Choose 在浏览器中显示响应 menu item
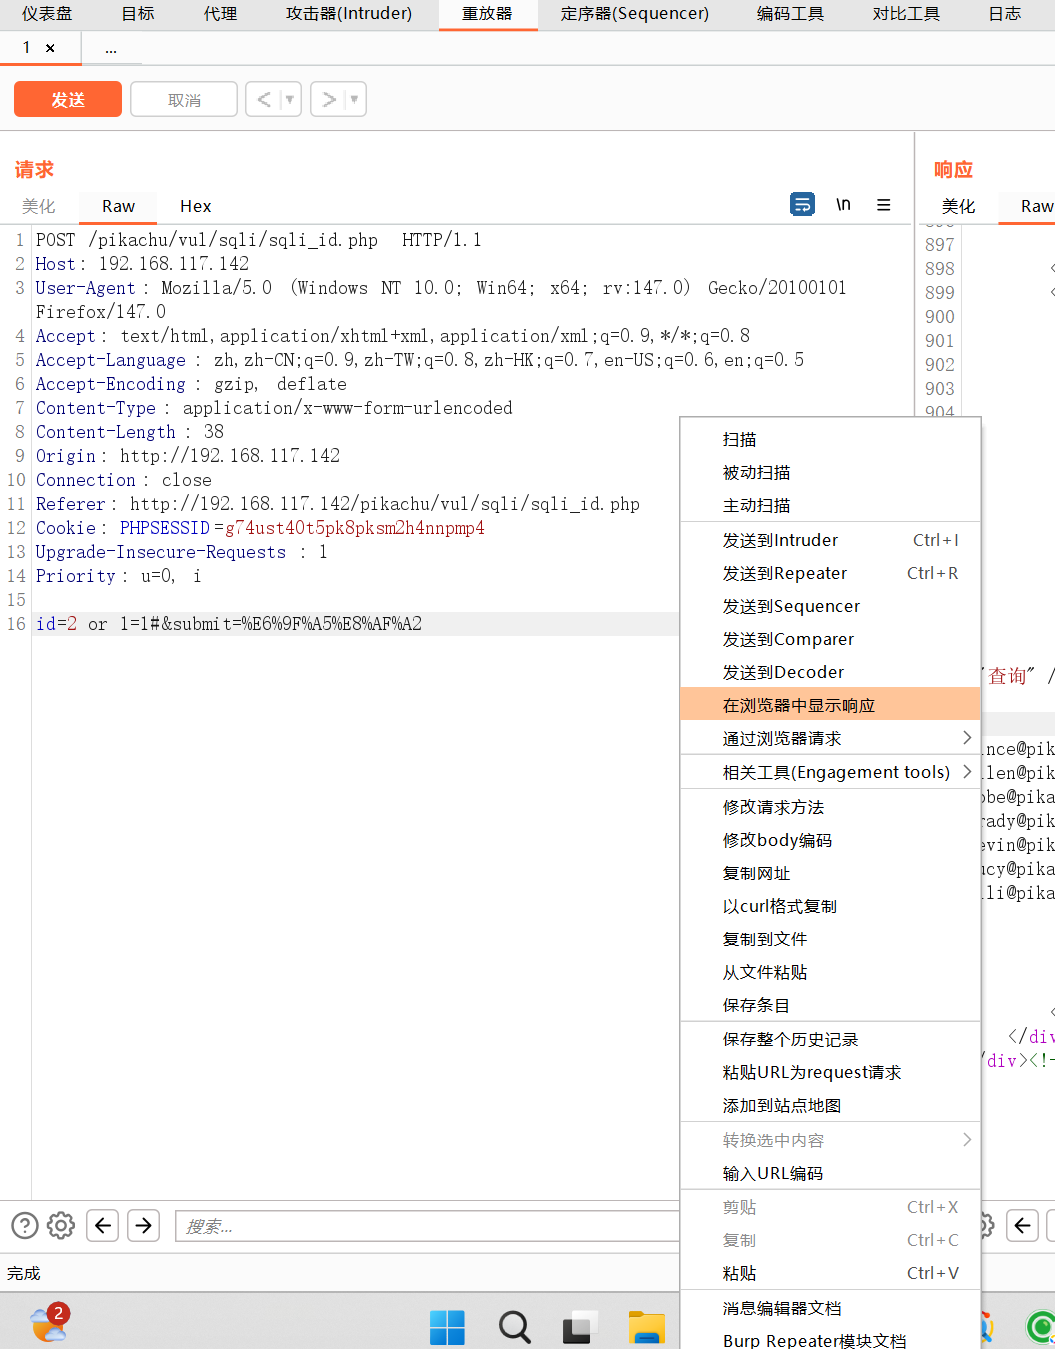 click(x=830, y=705)
